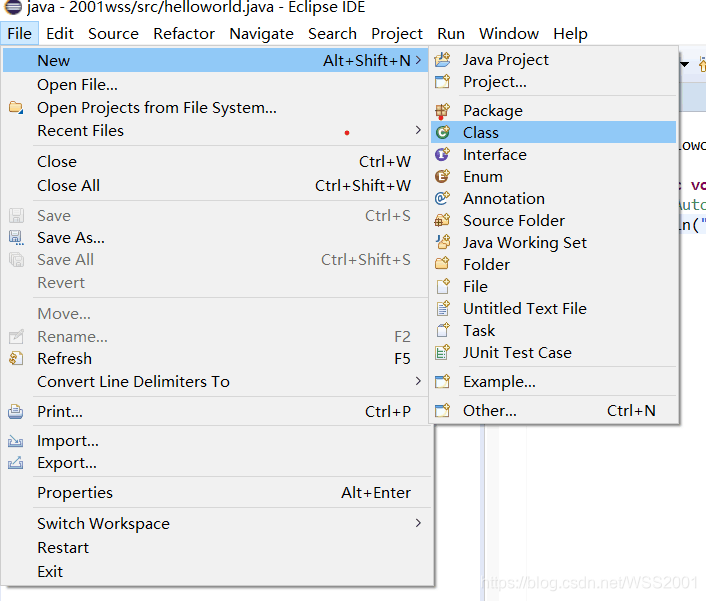Select Open Projects from File System text
Viewport: 706px width, 601px height.
(x=157, y=108)
